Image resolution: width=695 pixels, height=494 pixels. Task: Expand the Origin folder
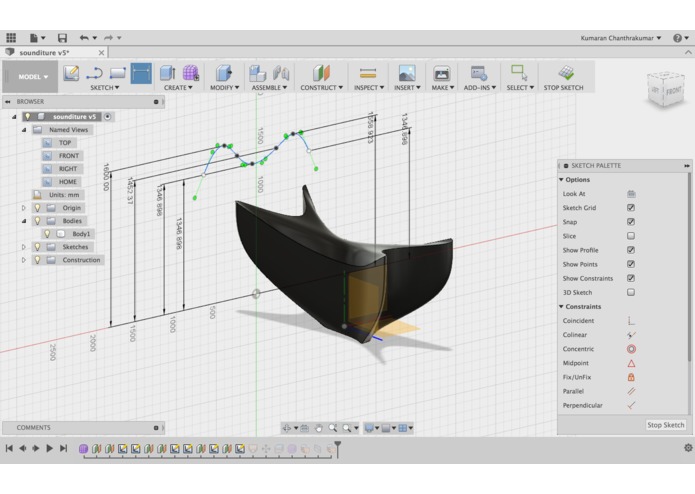tap(24, 208)
